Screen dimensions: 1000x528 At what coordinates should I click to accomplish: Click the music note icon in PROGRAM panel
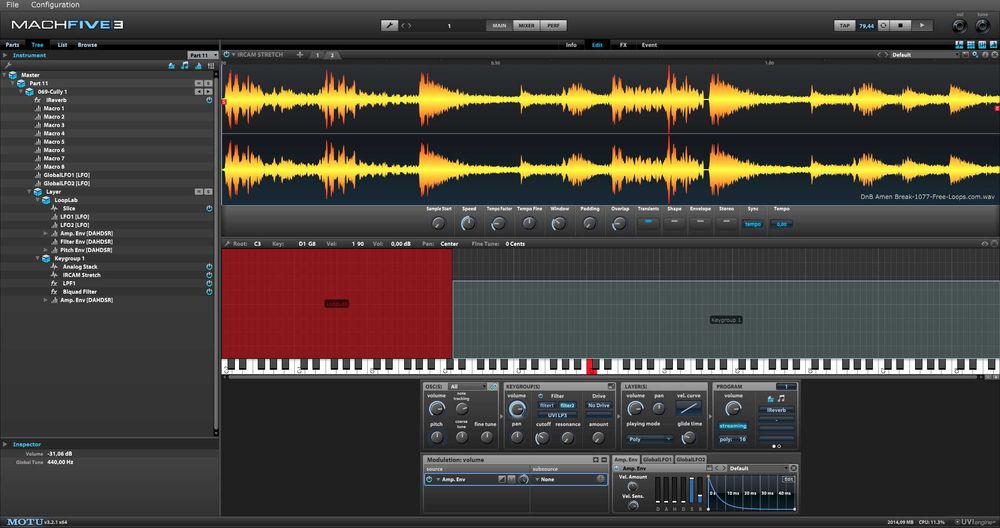pyautogui.click(x=781, y=399)
